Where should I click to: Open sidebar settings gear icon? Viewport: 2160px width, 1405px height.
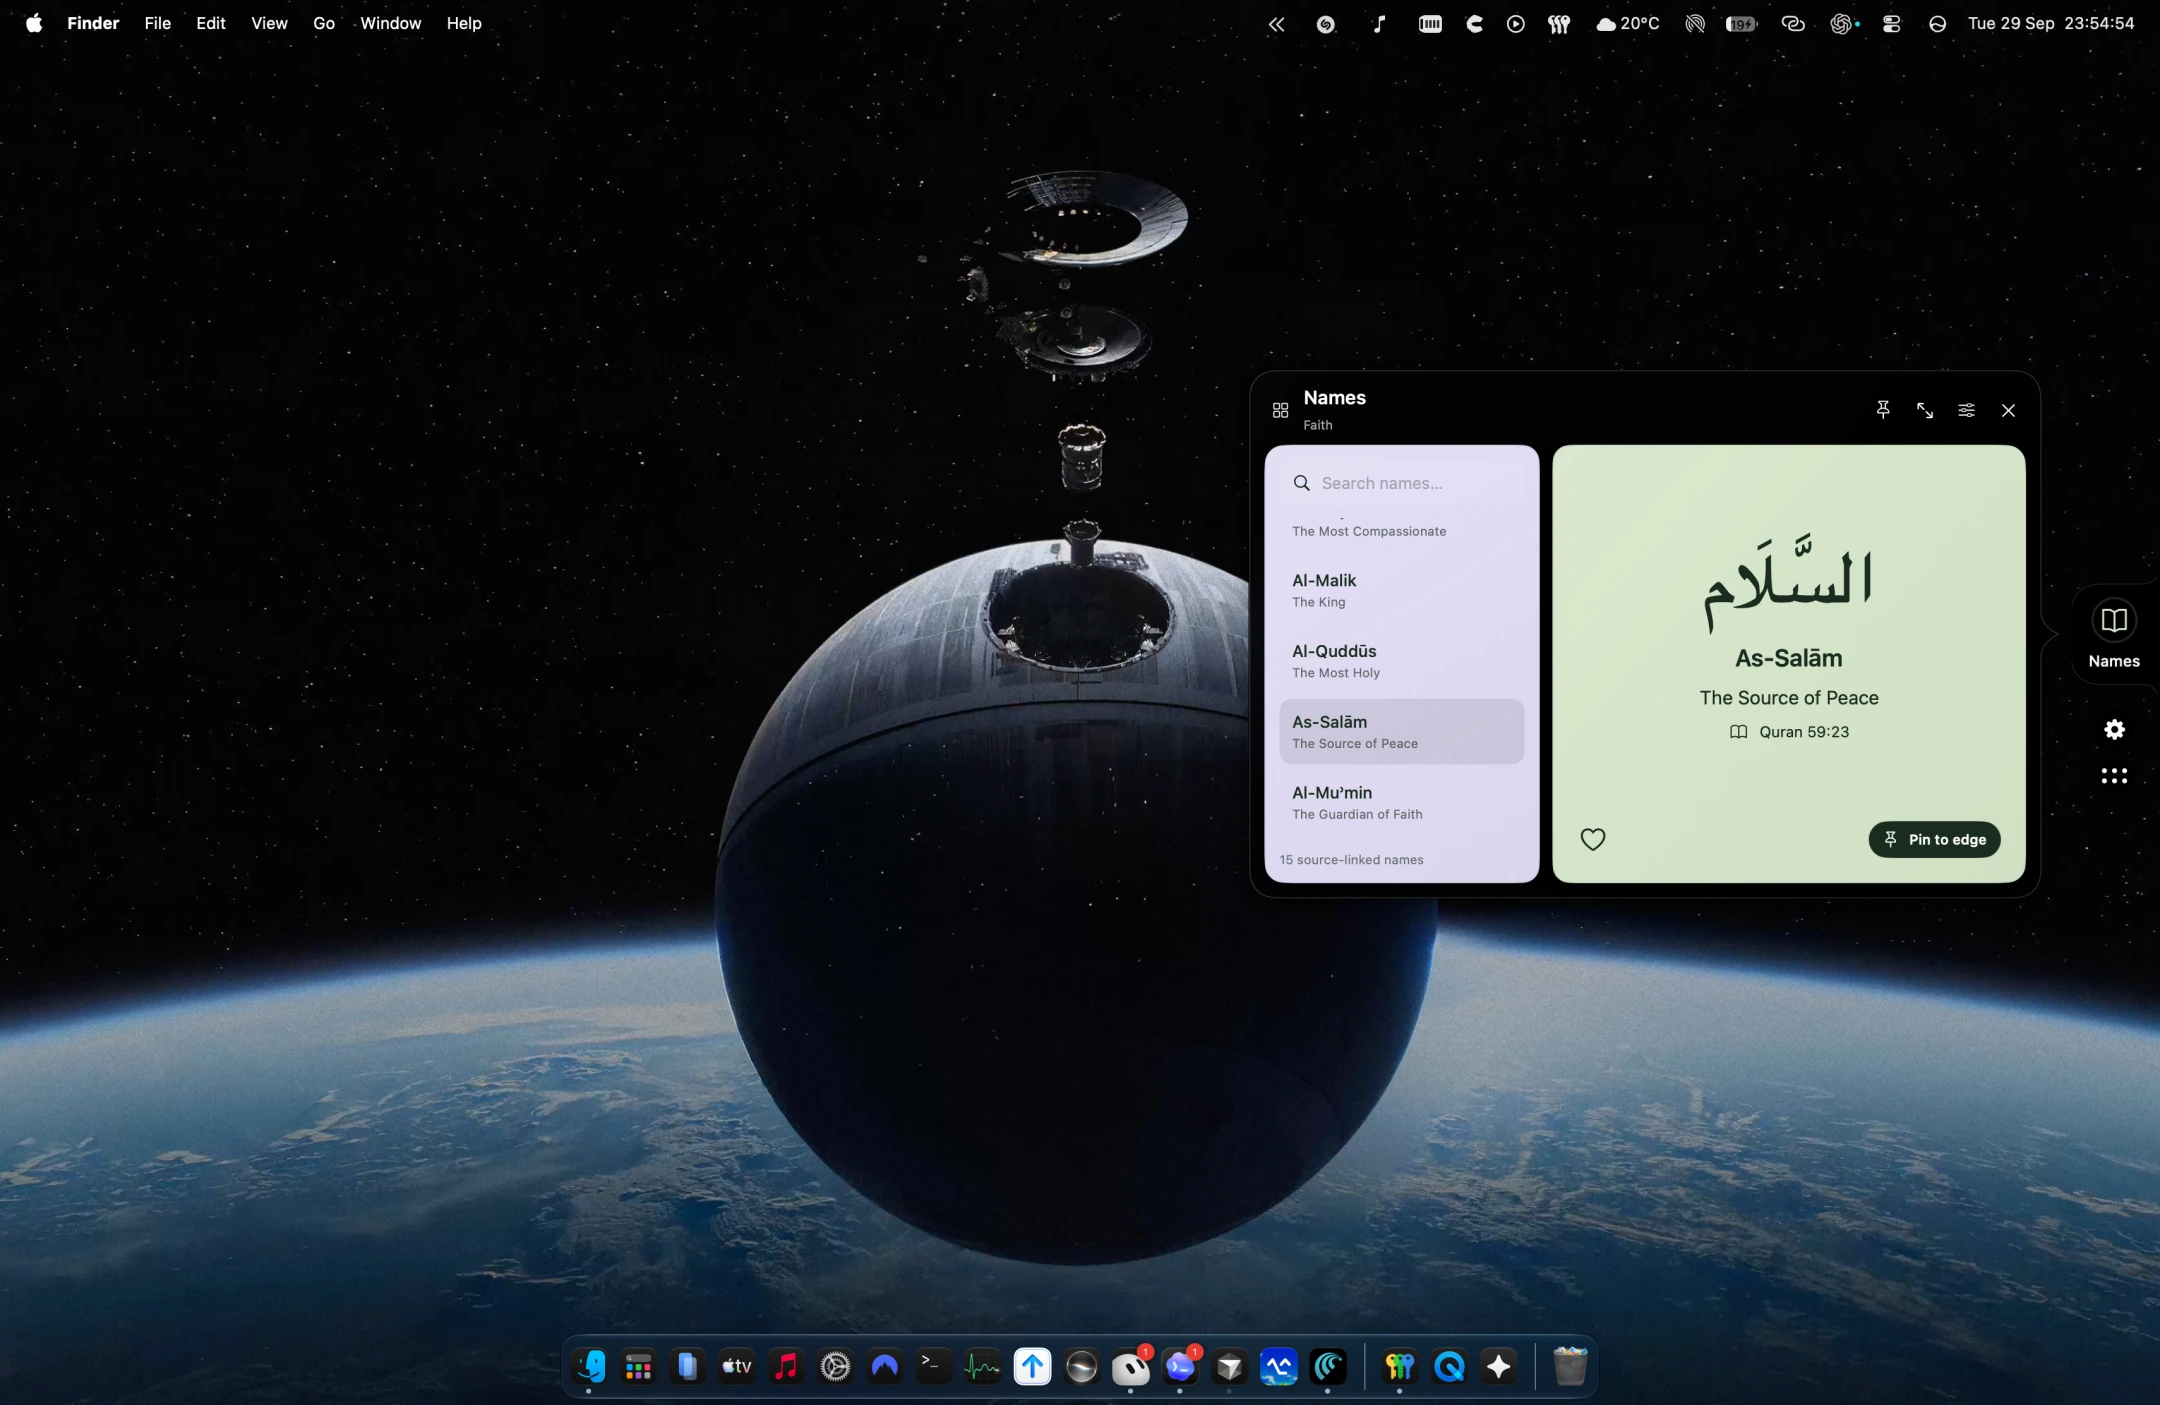2113,729
